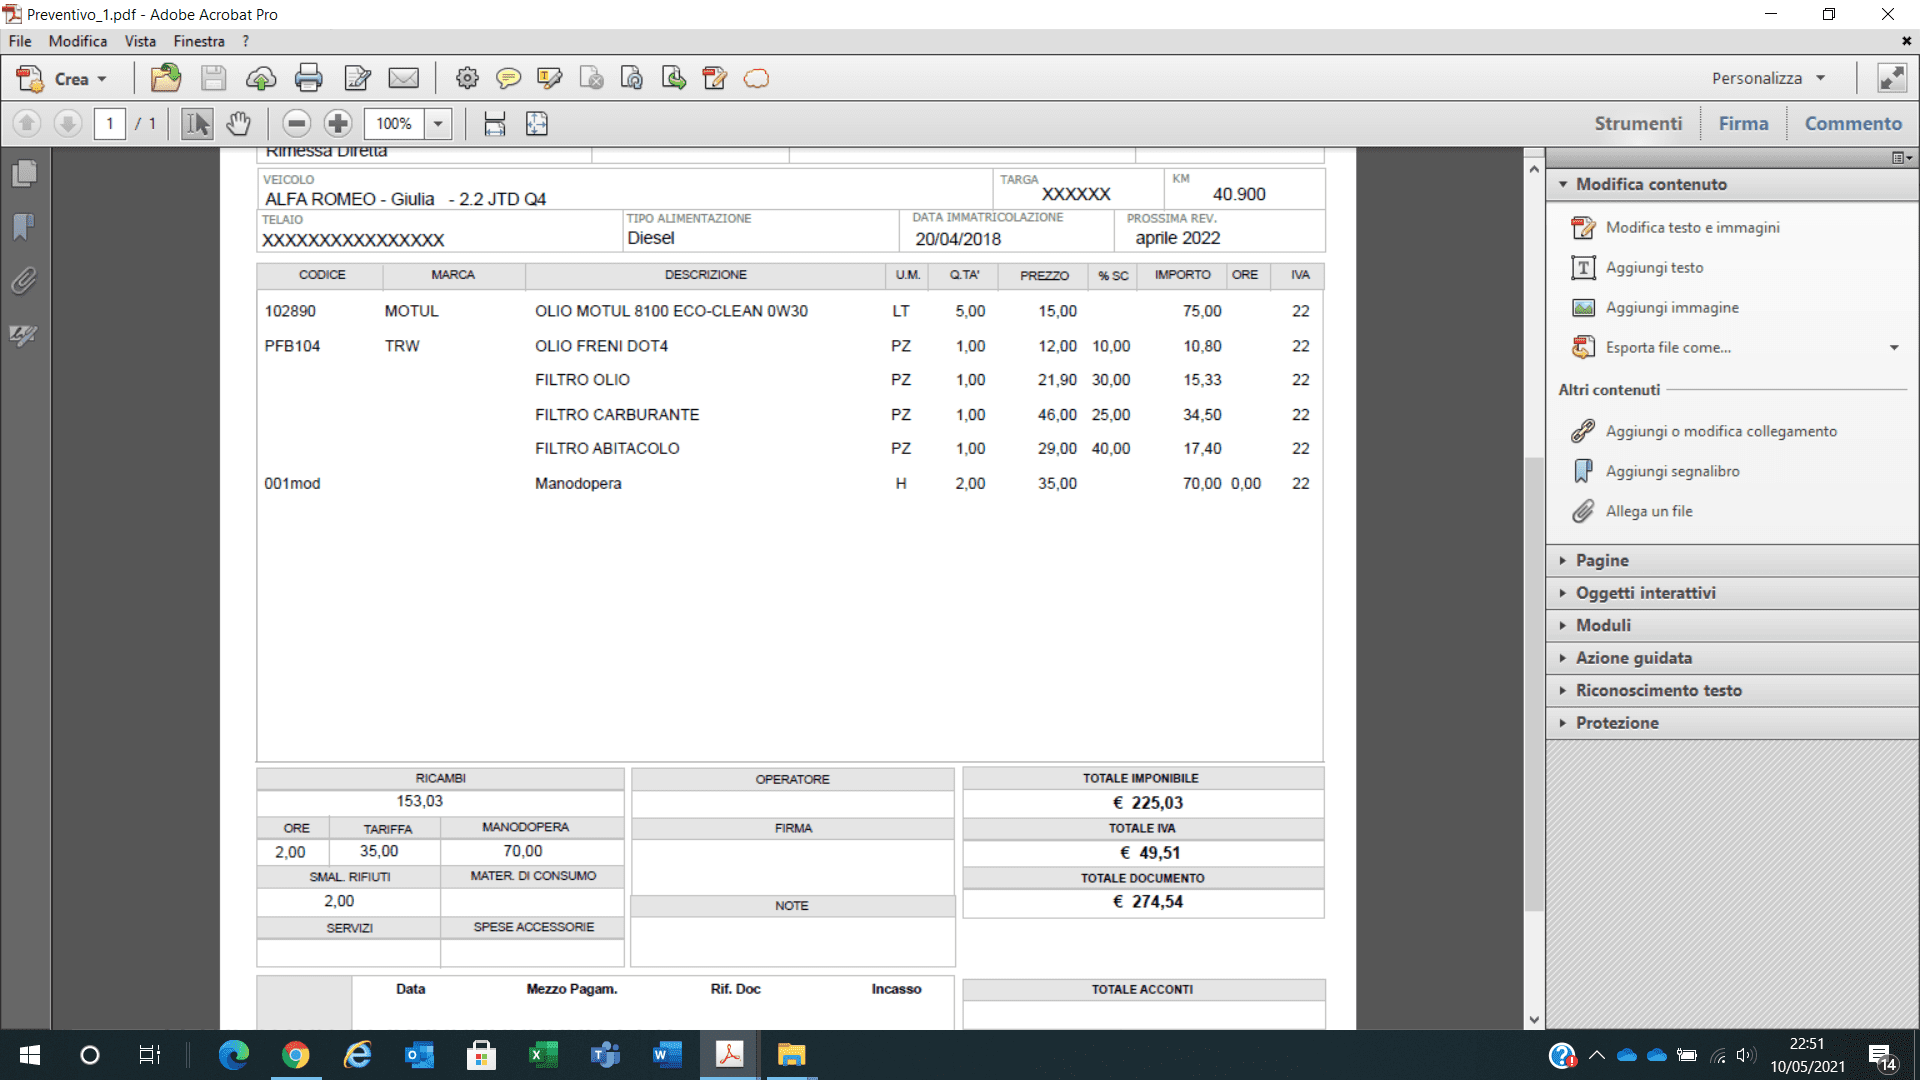Click Esporta file come option
The image size is (1920, 1080).
(x=1668, y=347)
